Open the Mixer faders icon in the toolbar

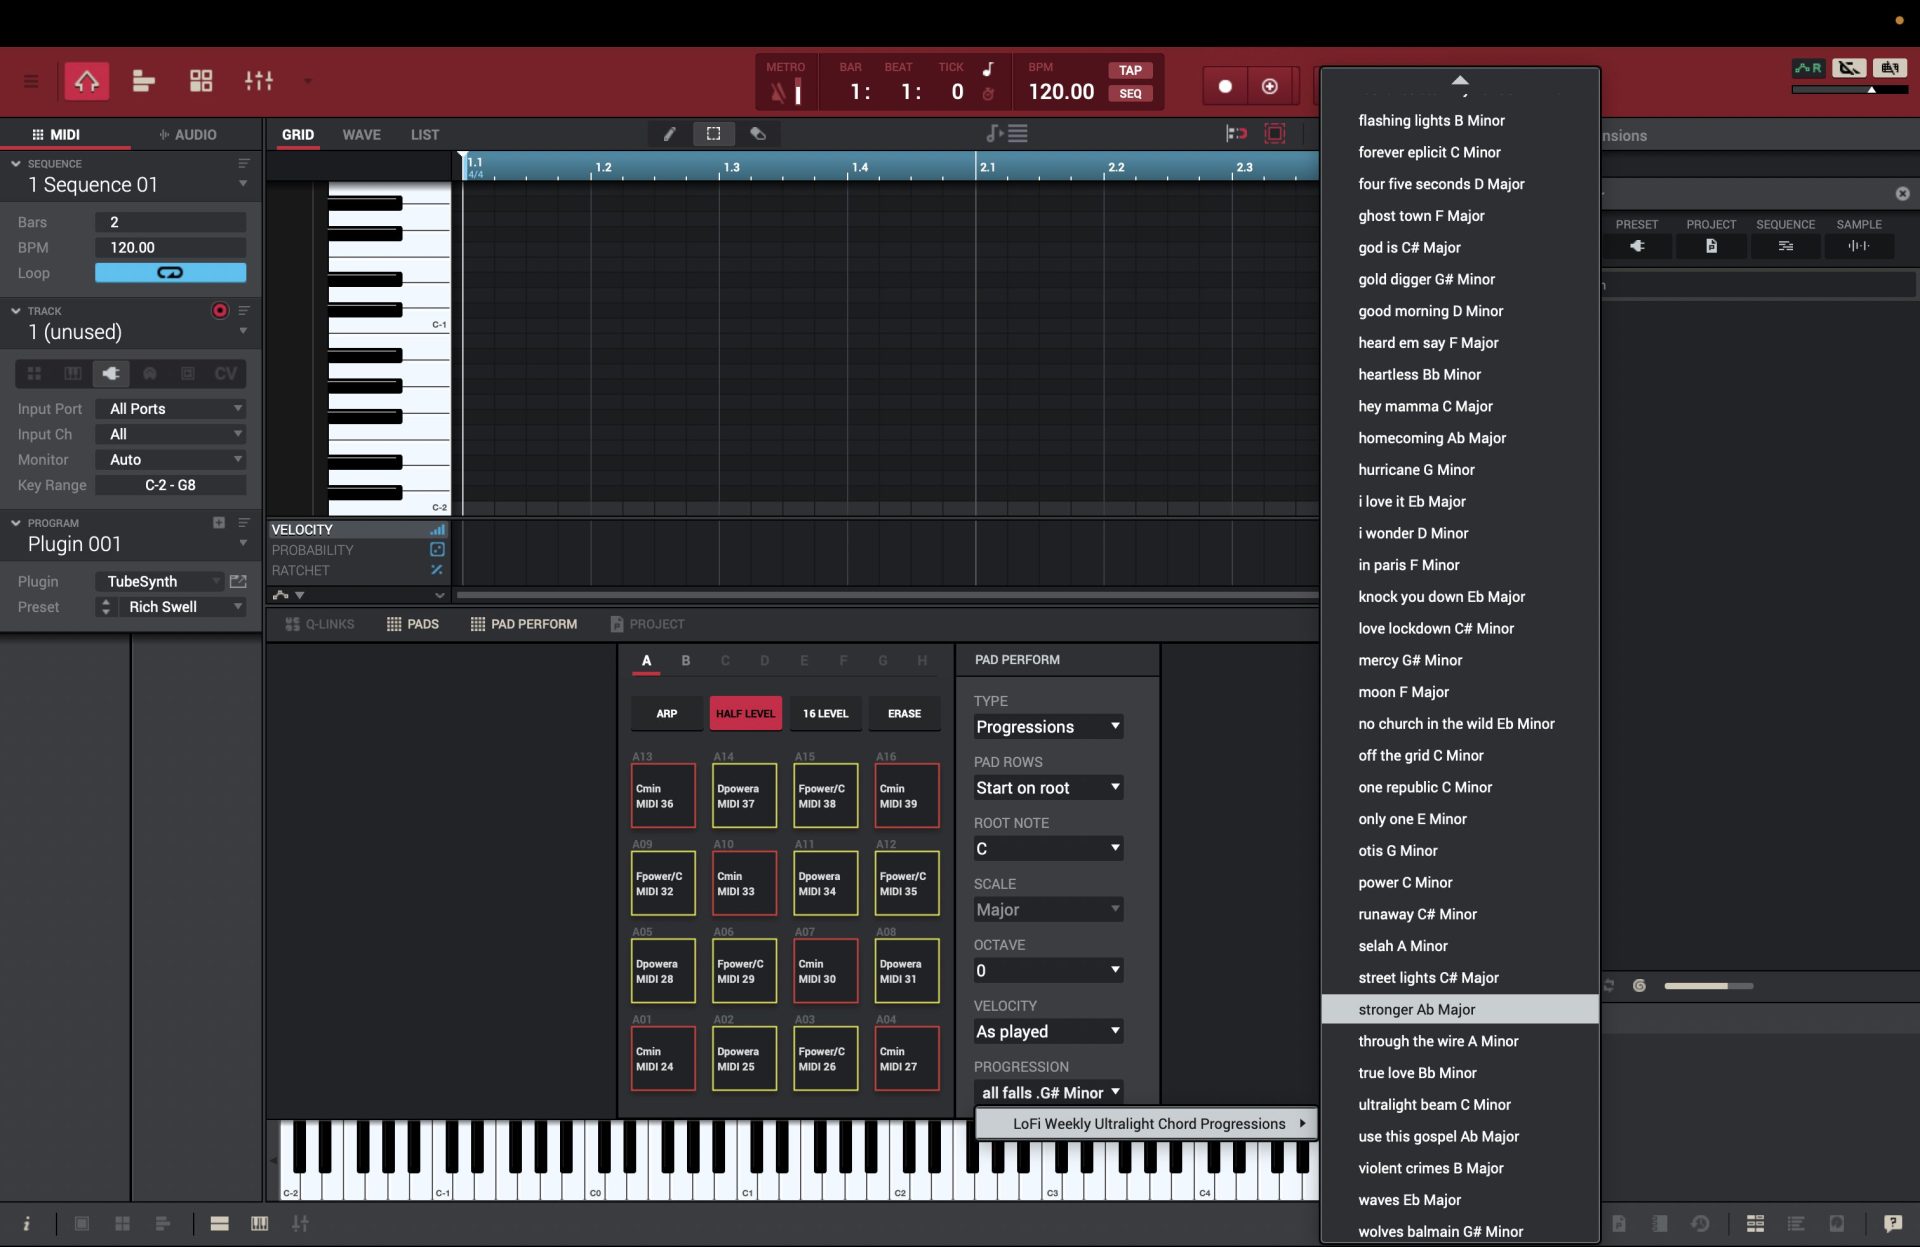[x=259, y=81]
